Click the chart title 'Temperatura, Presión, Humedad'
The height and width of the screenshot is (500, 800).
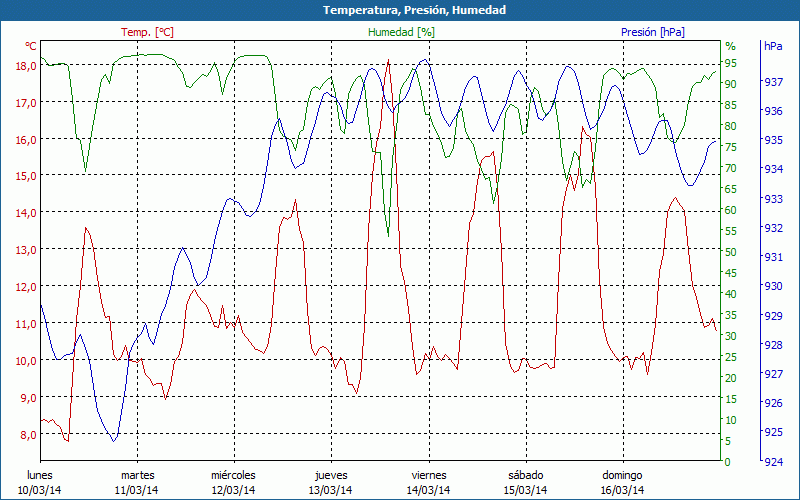point(400,10)
